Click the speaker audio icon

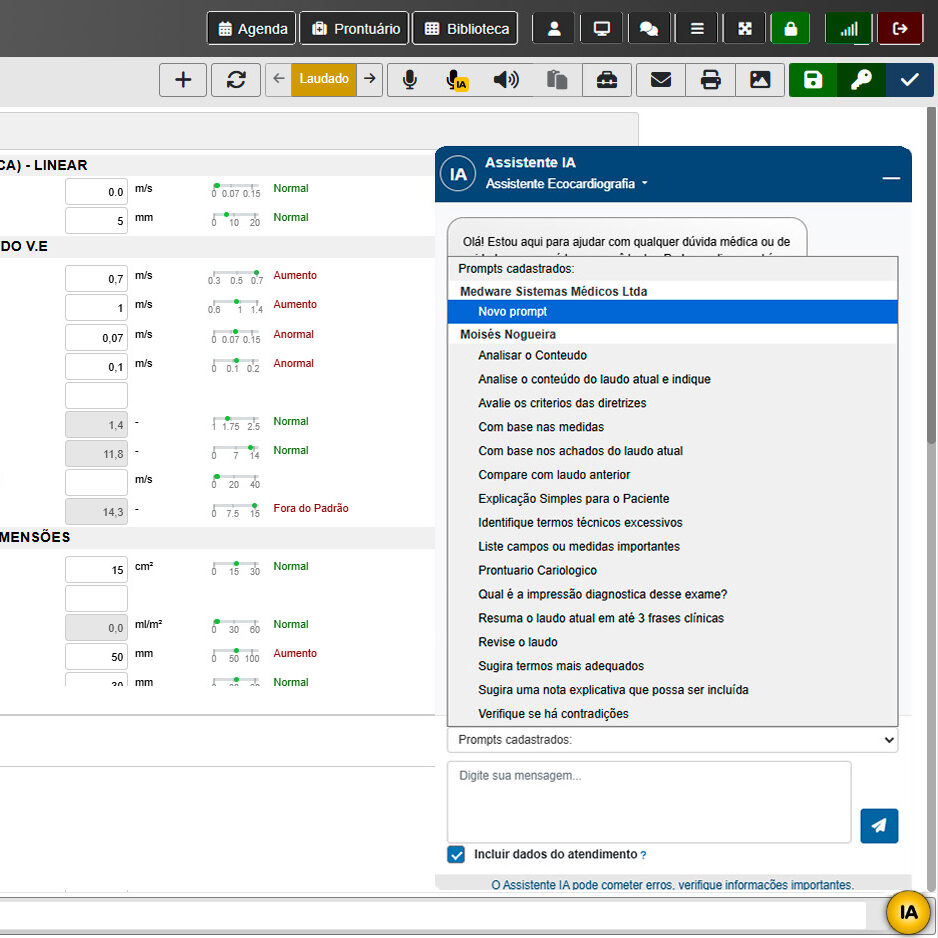[x=507, y=80]
